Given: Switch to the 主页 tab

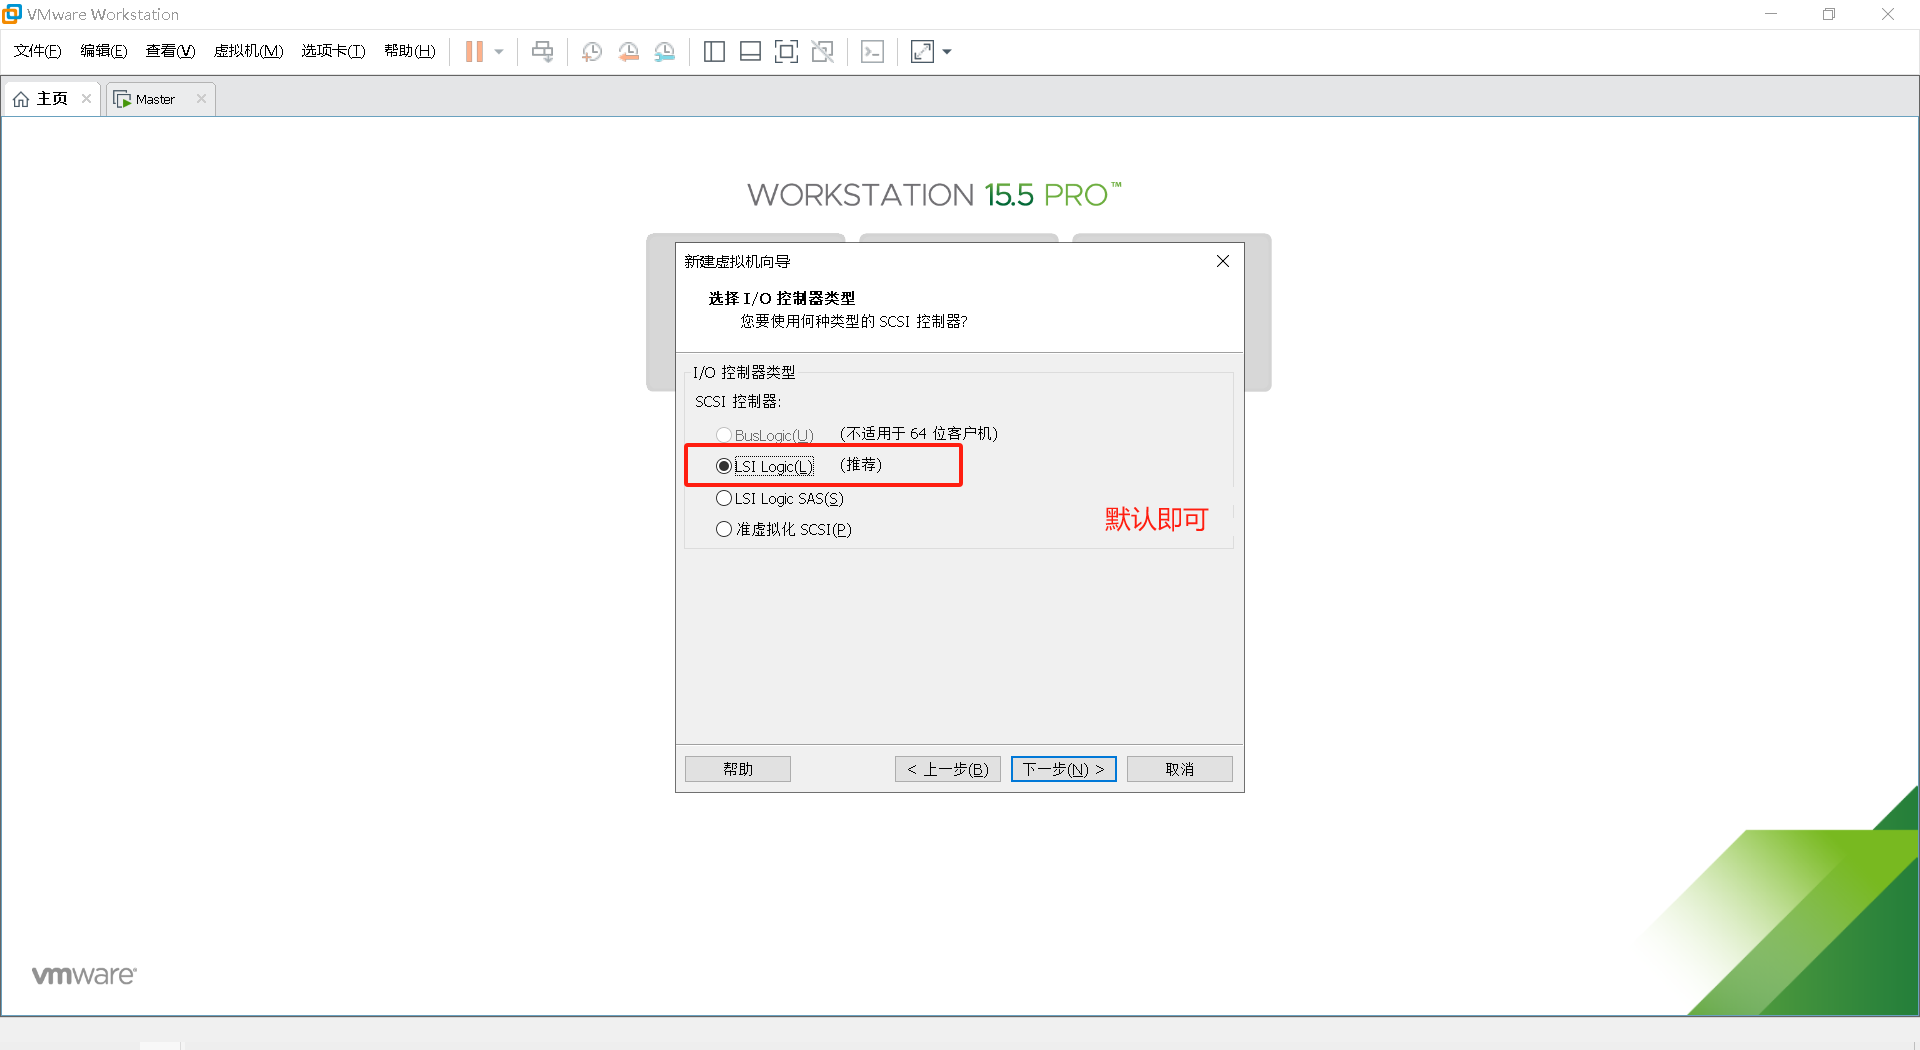Looking at the screenshot, I should (x=52, y=99).
